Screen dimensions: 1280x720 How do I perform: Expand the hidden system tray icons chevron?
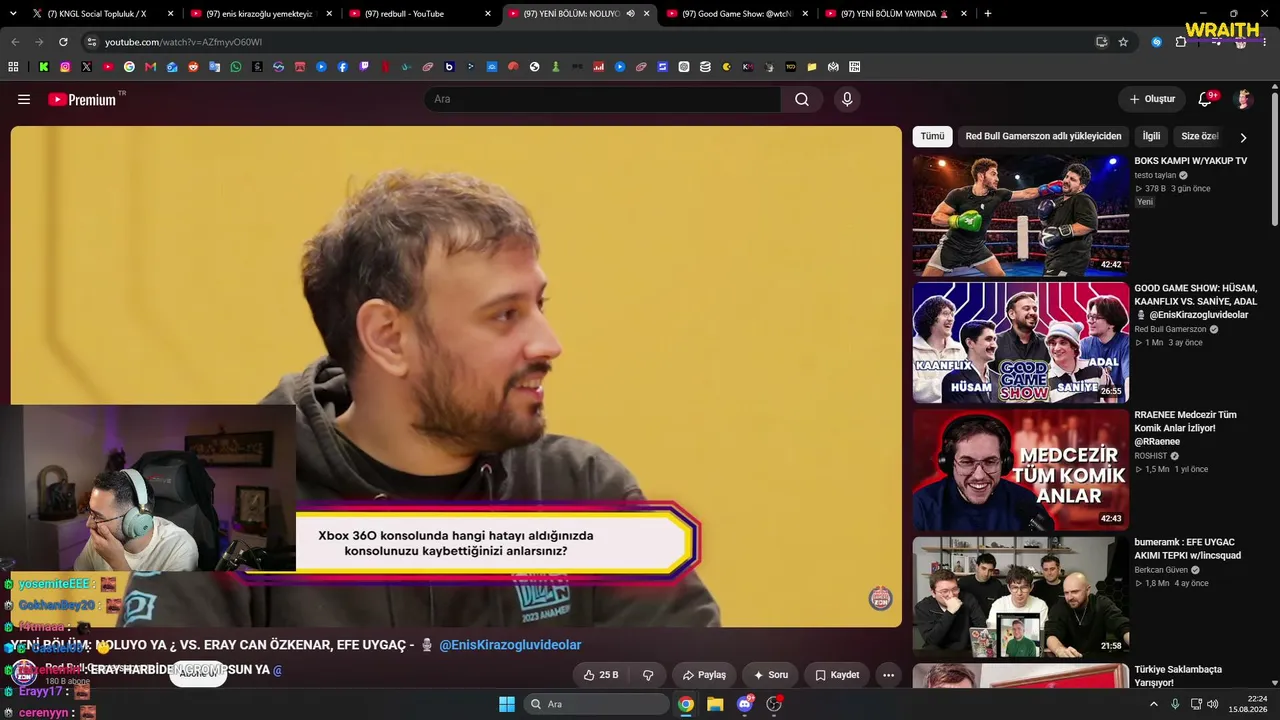(x=1154, y=704)
